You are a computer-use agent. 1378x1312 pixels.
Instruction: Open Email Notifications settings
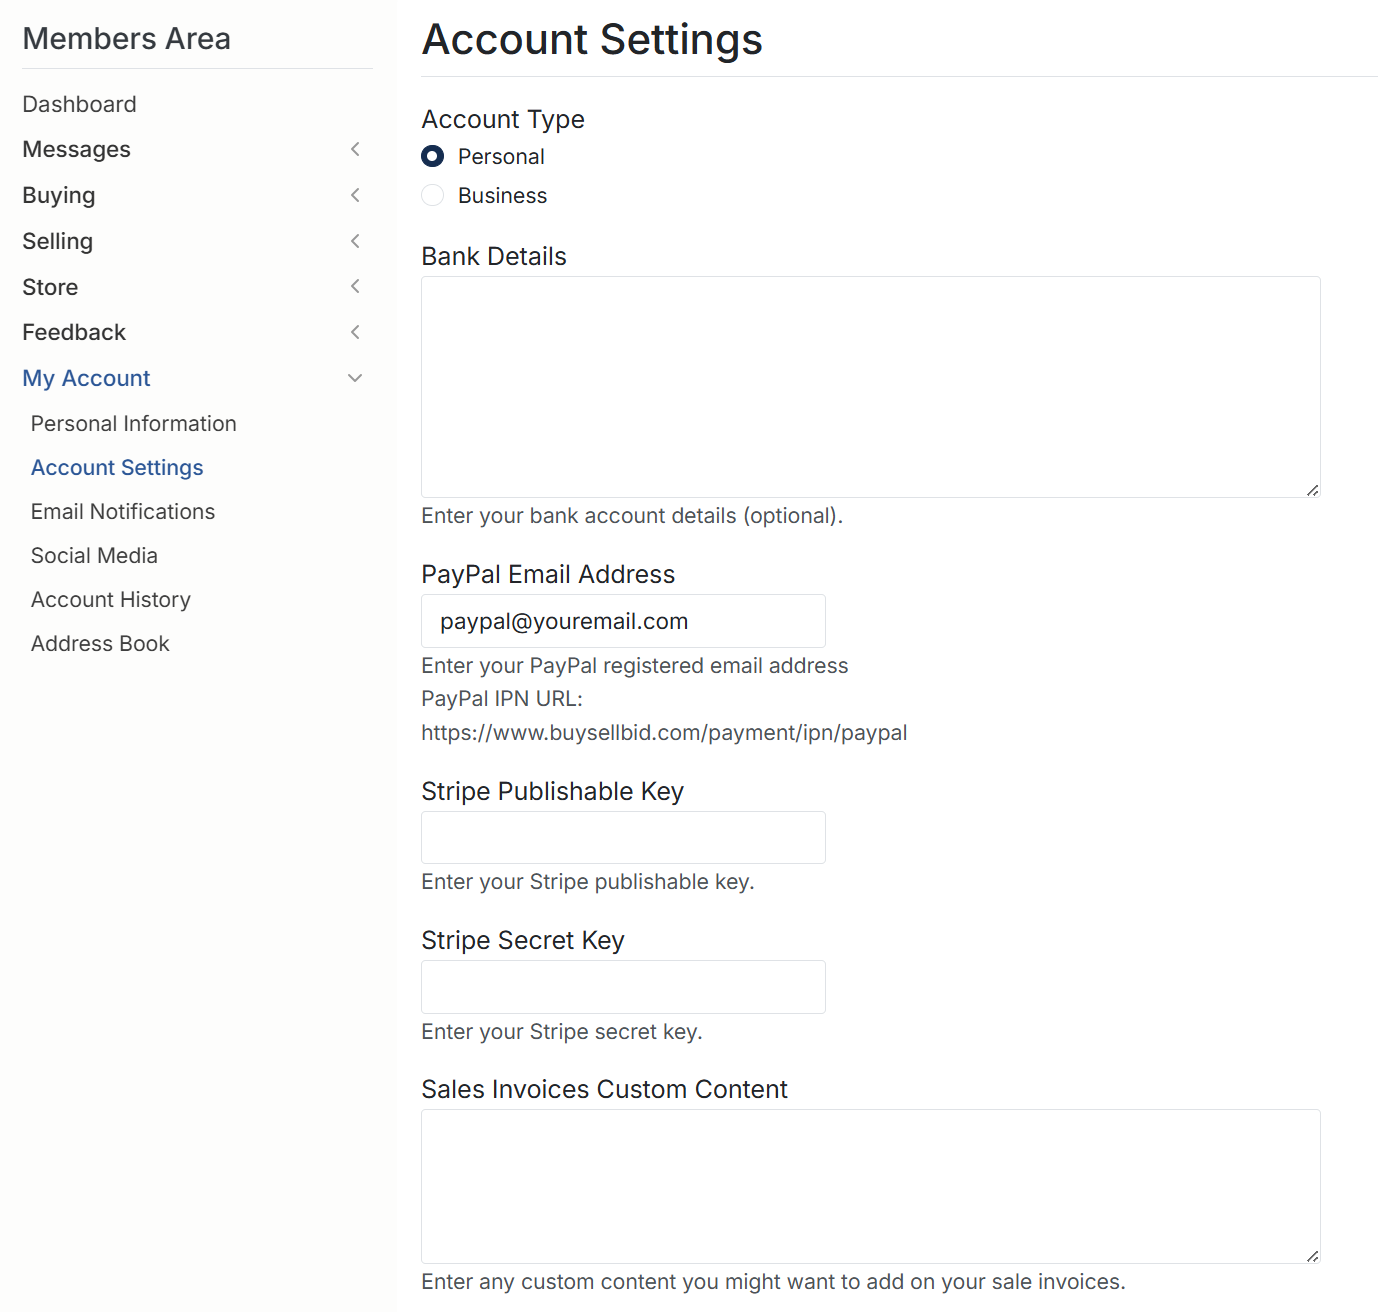tap(122, 511)
